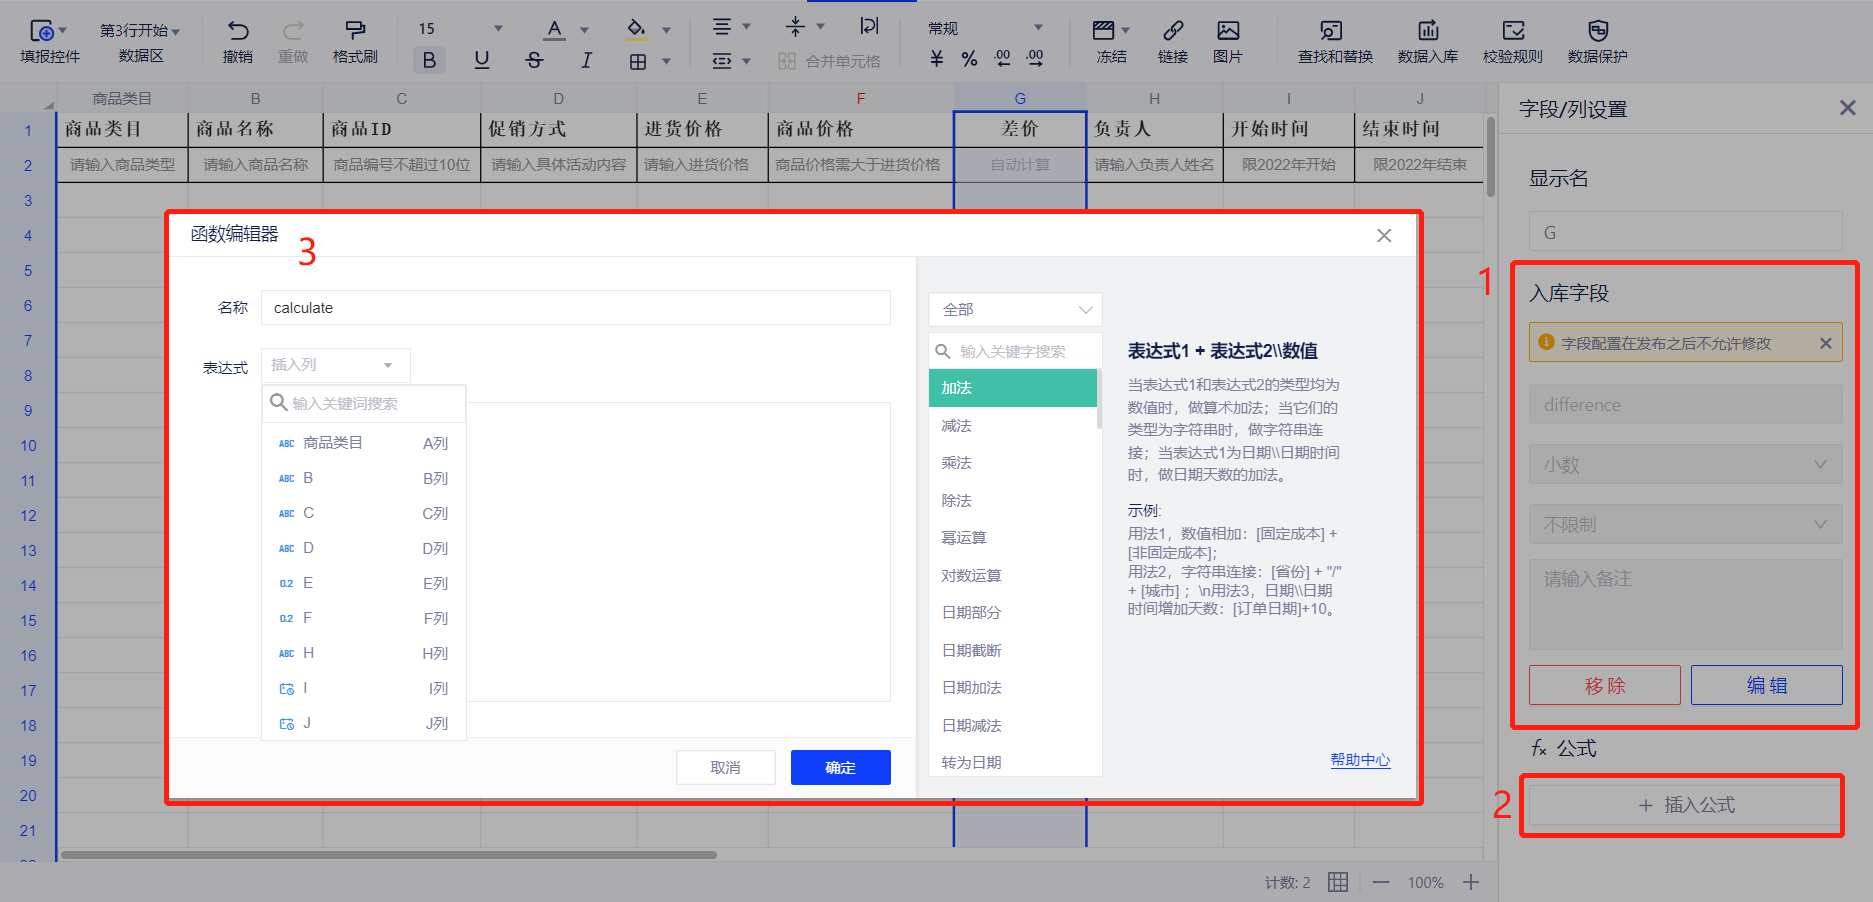
Task: Click the Undo (撤销) icon
Action: coord(237,32)
